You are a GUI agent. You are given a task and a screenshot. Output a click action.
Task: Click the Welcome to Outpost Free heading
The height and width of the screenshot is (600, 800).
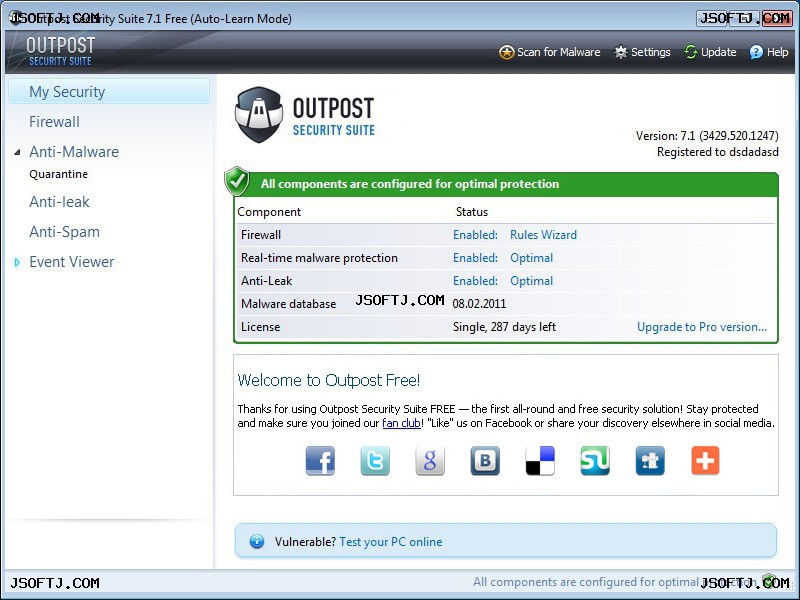[x=329, y=380]
